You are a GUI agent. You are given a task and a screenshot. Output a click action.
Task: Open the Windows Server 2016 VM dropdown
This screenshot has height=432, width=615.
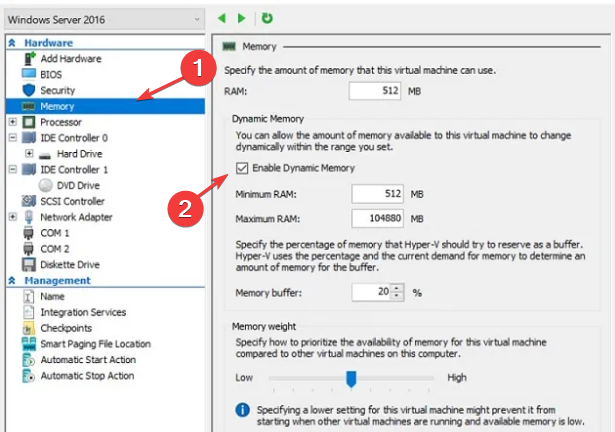[104, 19]
